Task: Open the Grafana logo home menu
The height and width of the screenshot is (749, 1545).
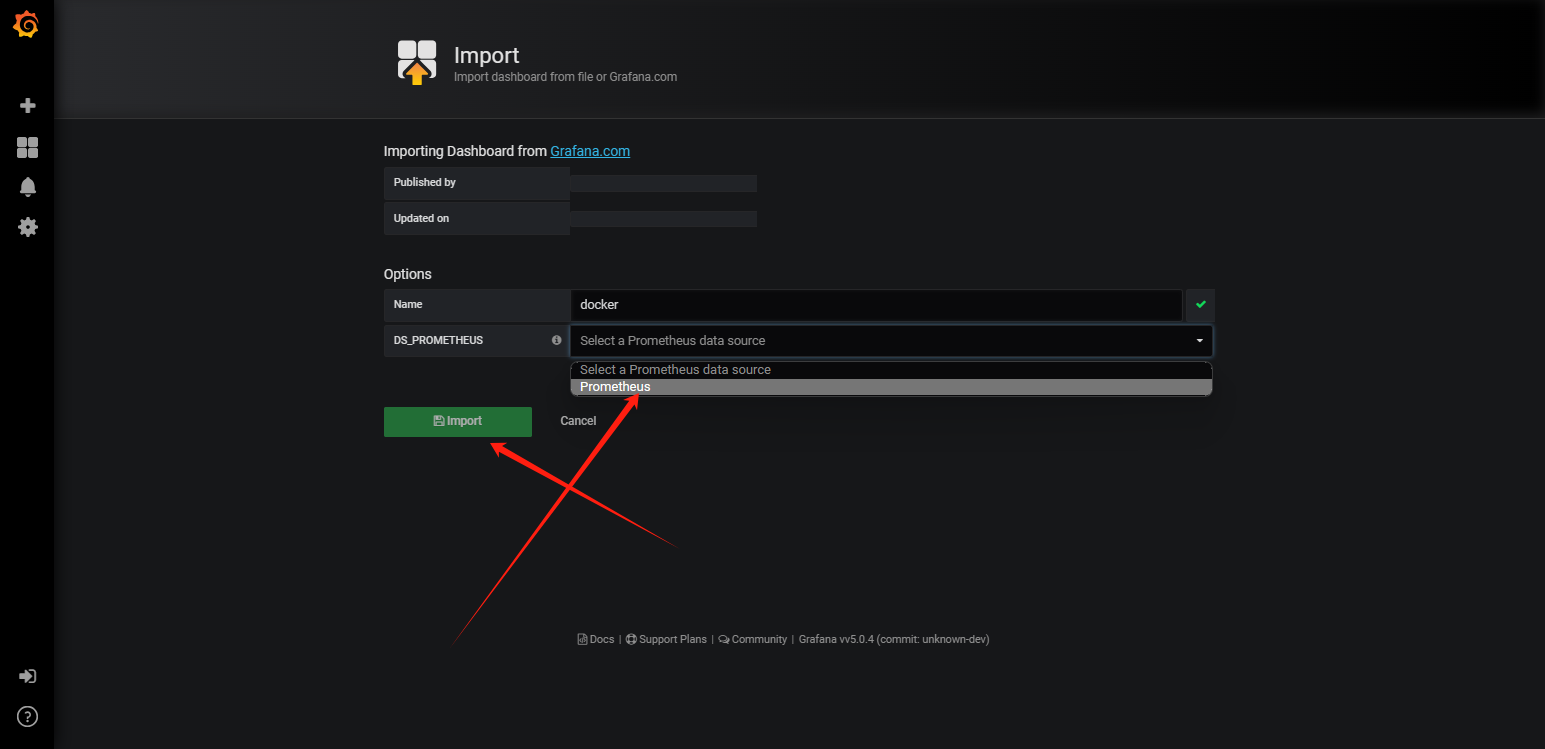Action: (x=27, y=25)
